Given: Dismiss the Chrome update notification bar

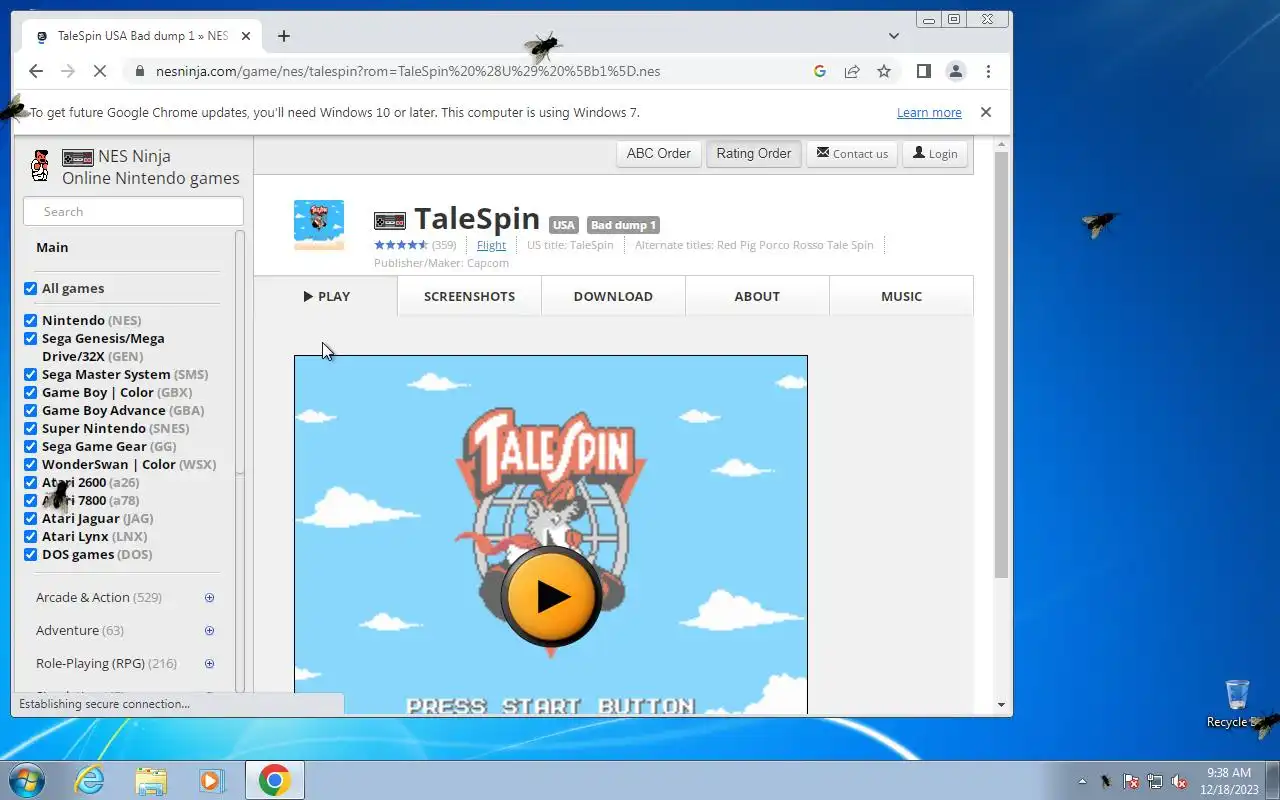Looking at the screenshot, I should [986, 112].
